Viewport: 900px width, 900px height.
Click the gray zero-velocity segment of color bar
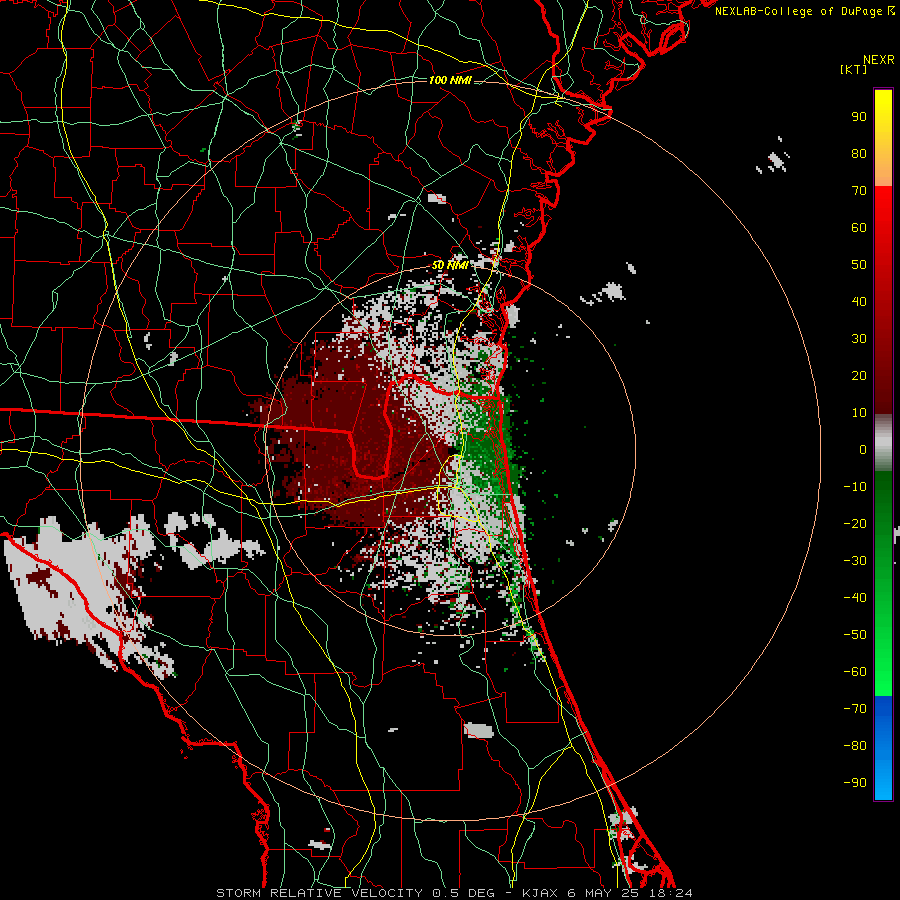[883, 443]
